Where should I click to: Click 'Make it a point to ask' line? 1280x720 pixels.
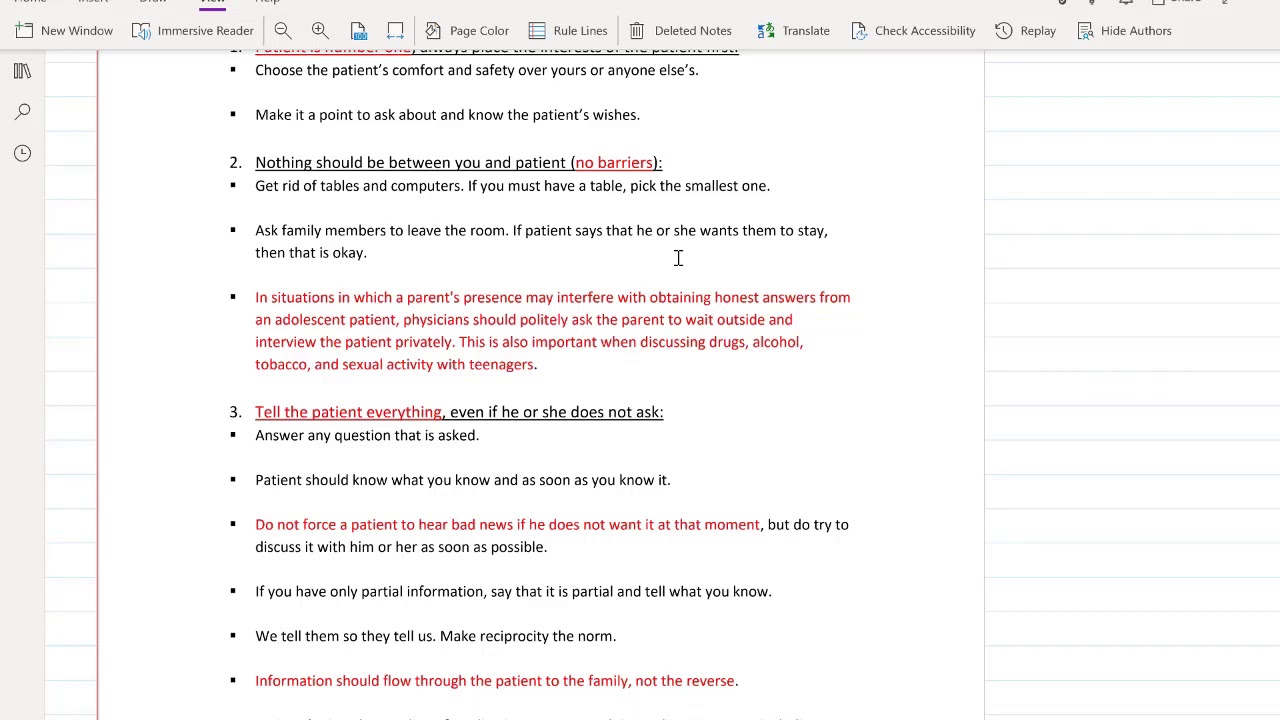pos(447,115)
